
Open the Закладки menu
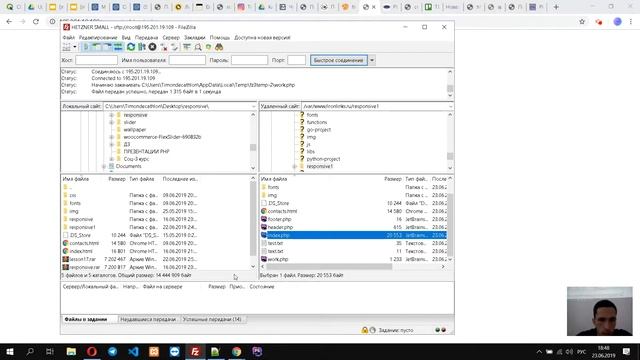coord(195,38)
